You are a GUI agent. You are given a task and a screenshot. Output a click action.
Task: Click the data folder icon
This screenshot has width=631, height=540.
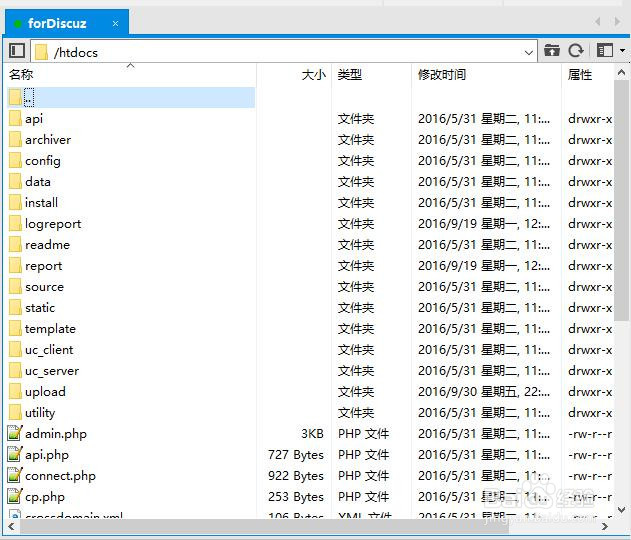point(15,181)
